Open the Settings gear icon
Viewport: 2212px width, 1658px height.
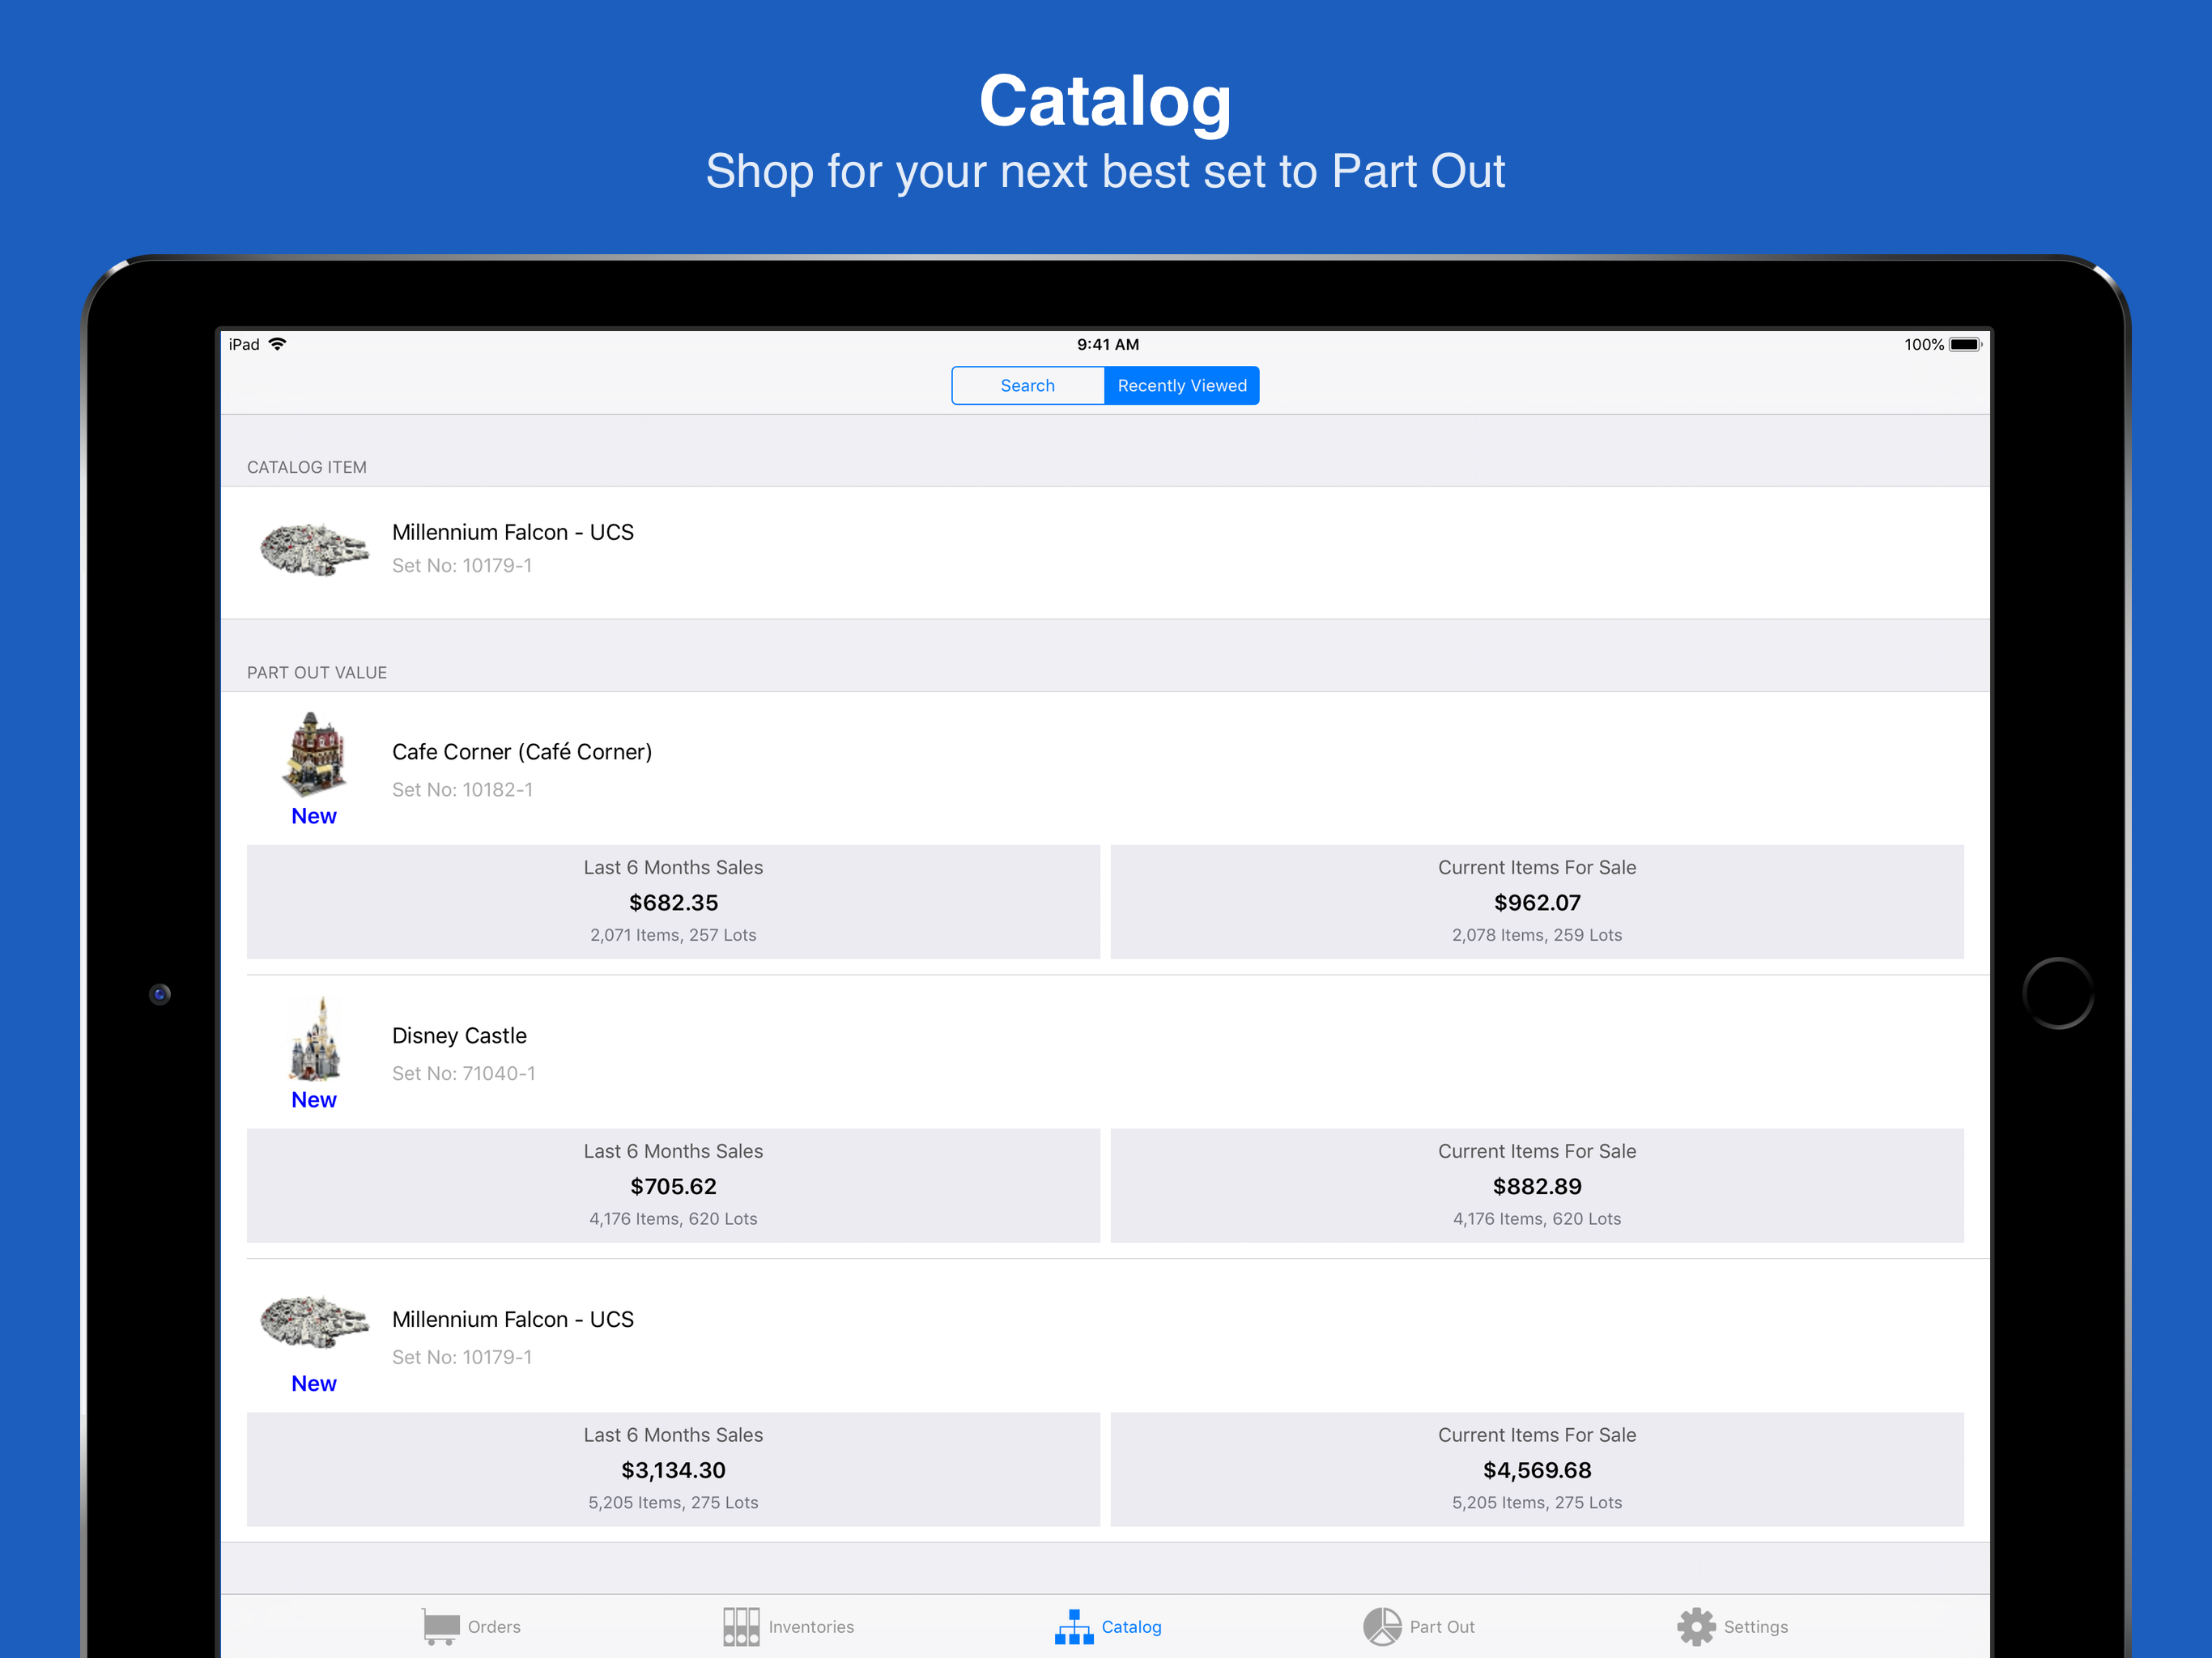click(x=1696, y=1626)
